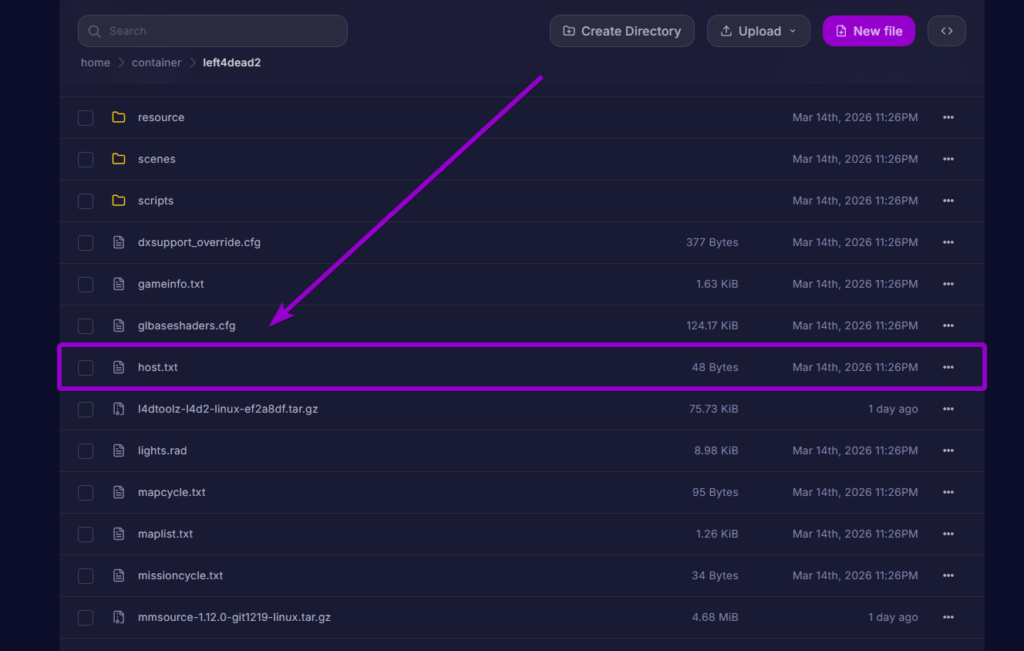Select the checkbox for host.txt
The width and height of the screenshot is (1024, 651).
coord(85,367)
